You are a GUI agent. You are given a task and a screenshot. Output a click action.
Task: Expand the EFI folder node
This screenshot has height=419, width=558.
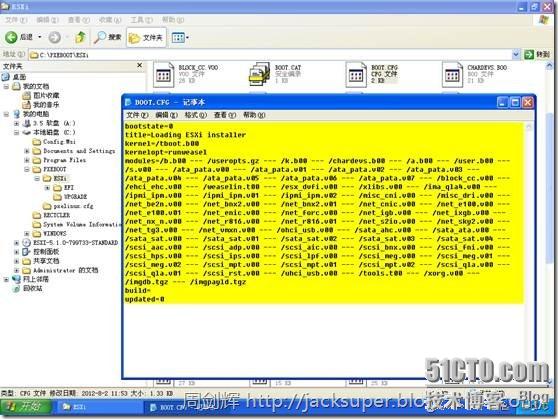[47, 188]
